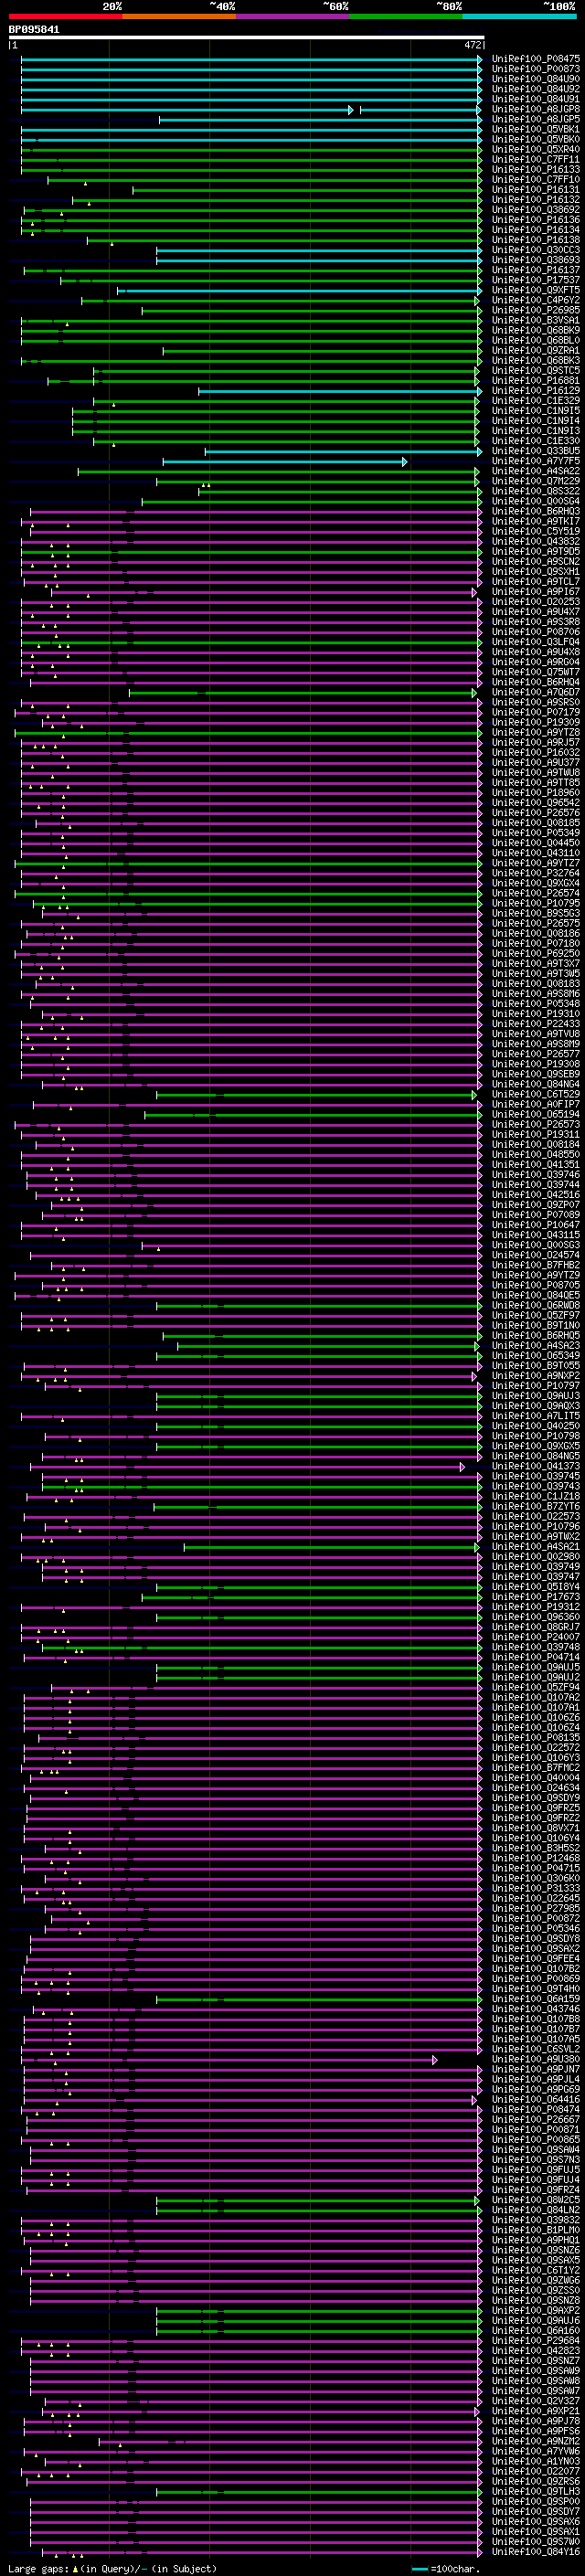
Task: Open hit UniRef100_P26985
Action: tap(535, 310)
